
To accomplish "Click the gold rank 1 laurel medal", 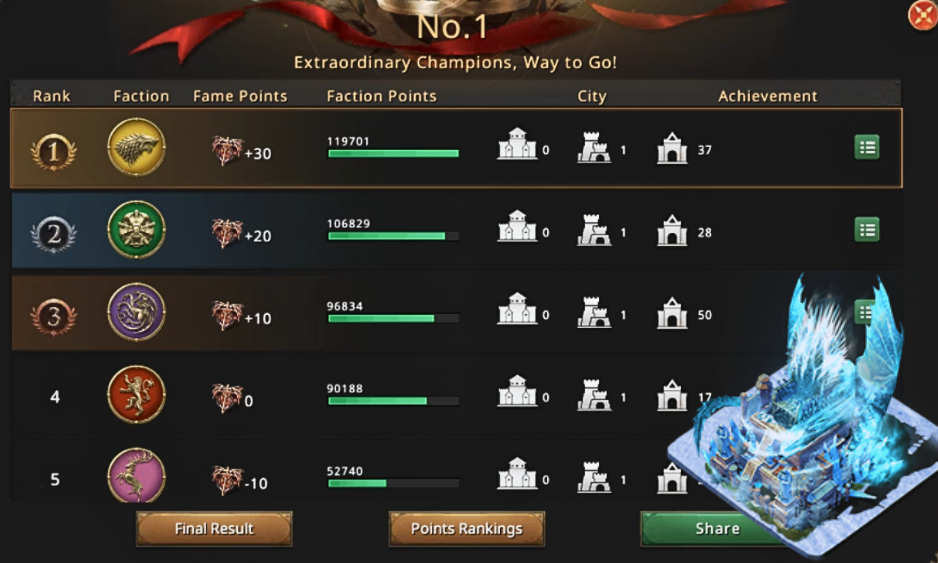I will pyautogui.click(x=53, y=151).
